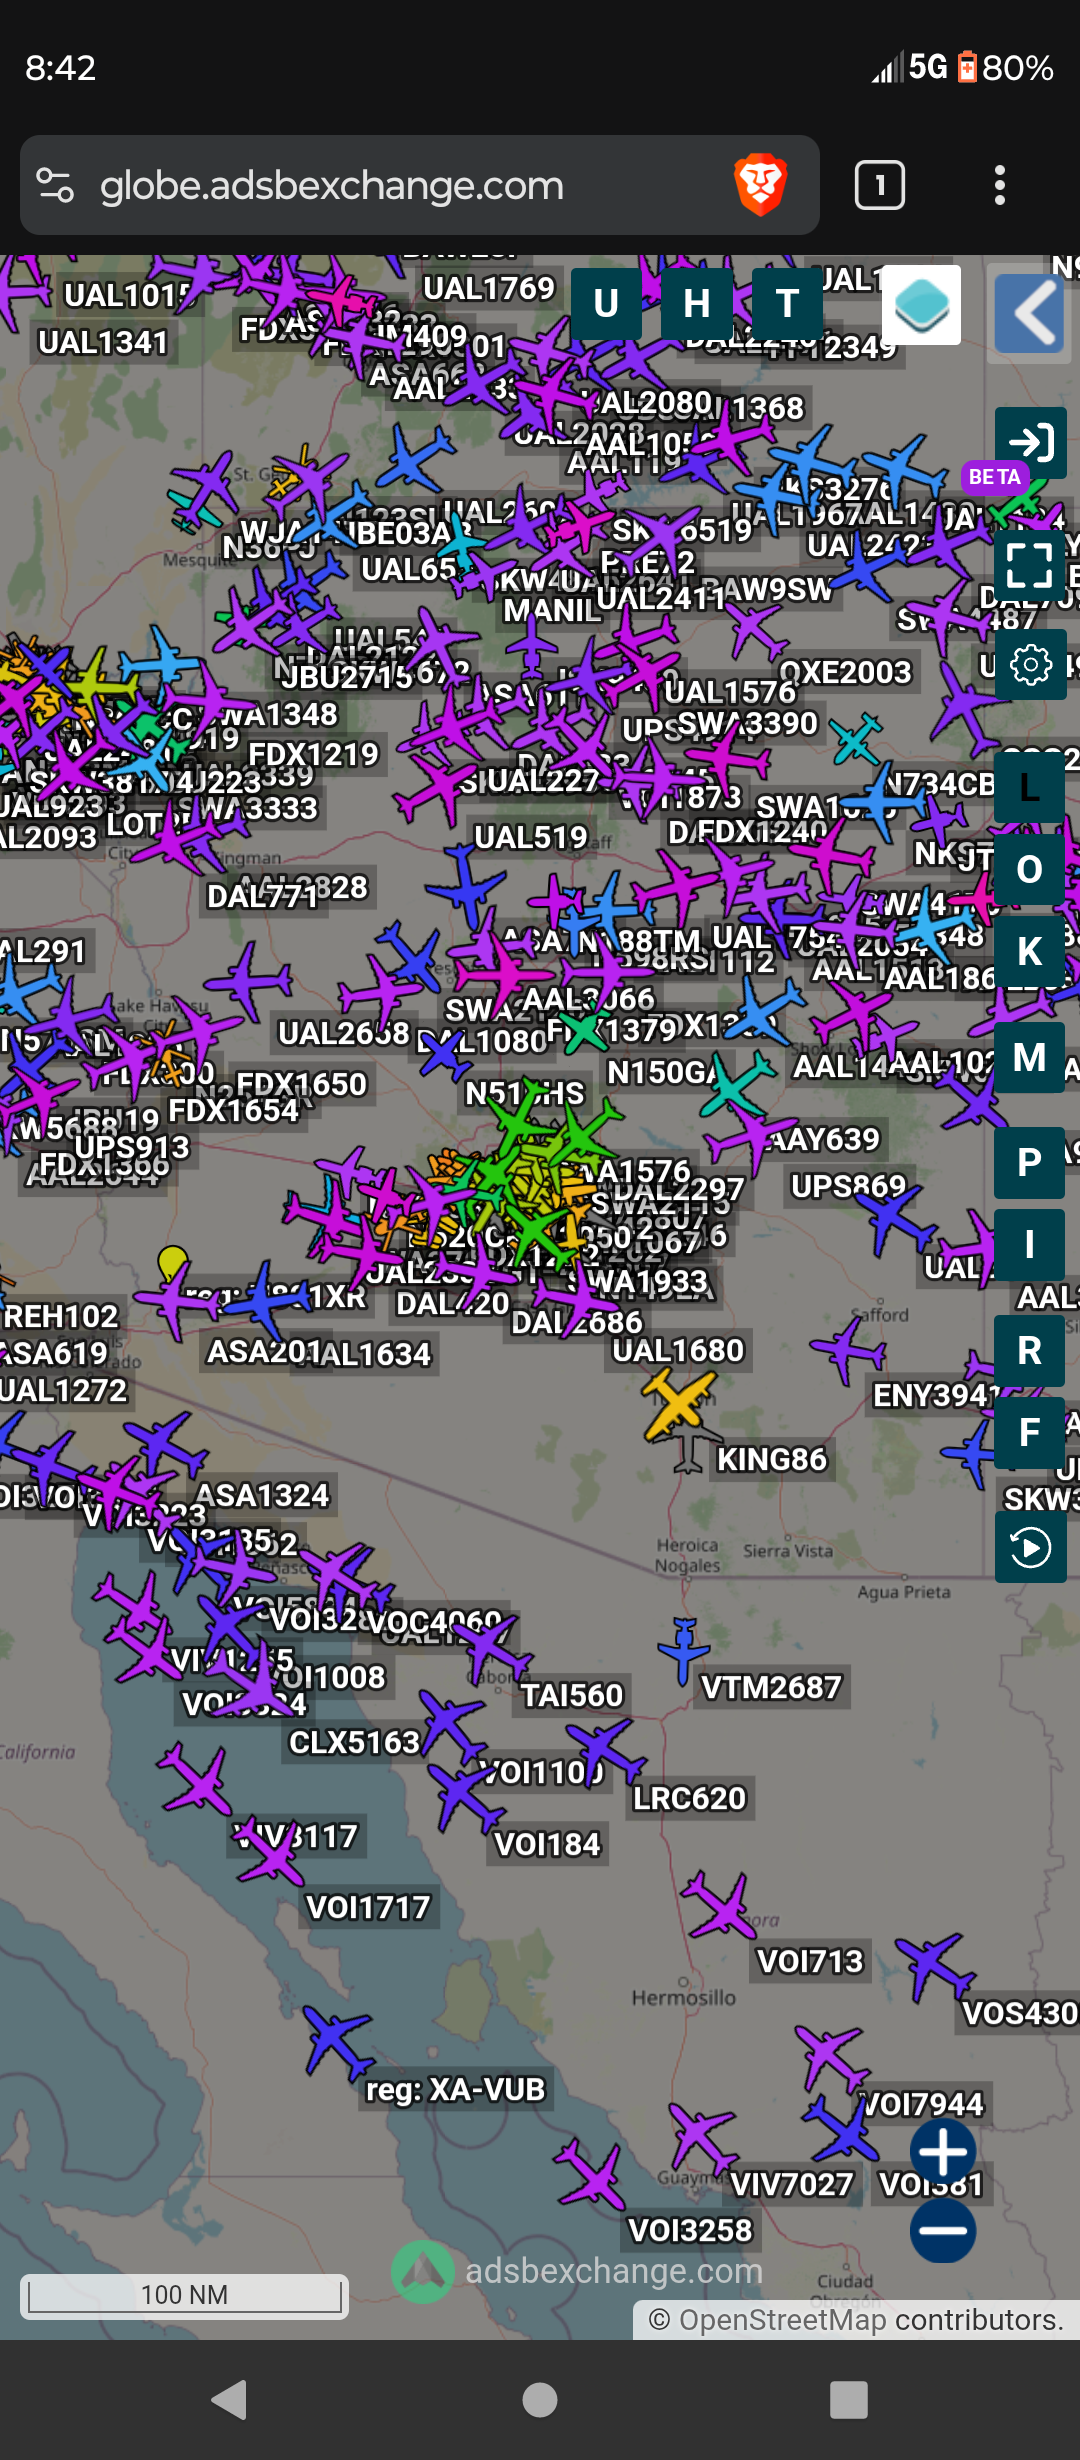Toggle the K map button
The height and width of the screenshot is (2460, 1080).
click(x=1029, y=951)
